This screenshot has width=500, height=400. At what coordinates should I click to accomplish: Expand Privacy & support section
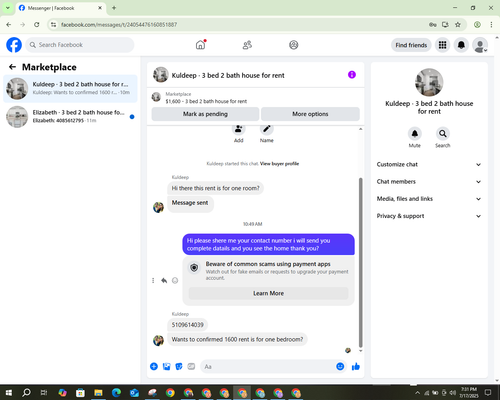coord(429,216)
